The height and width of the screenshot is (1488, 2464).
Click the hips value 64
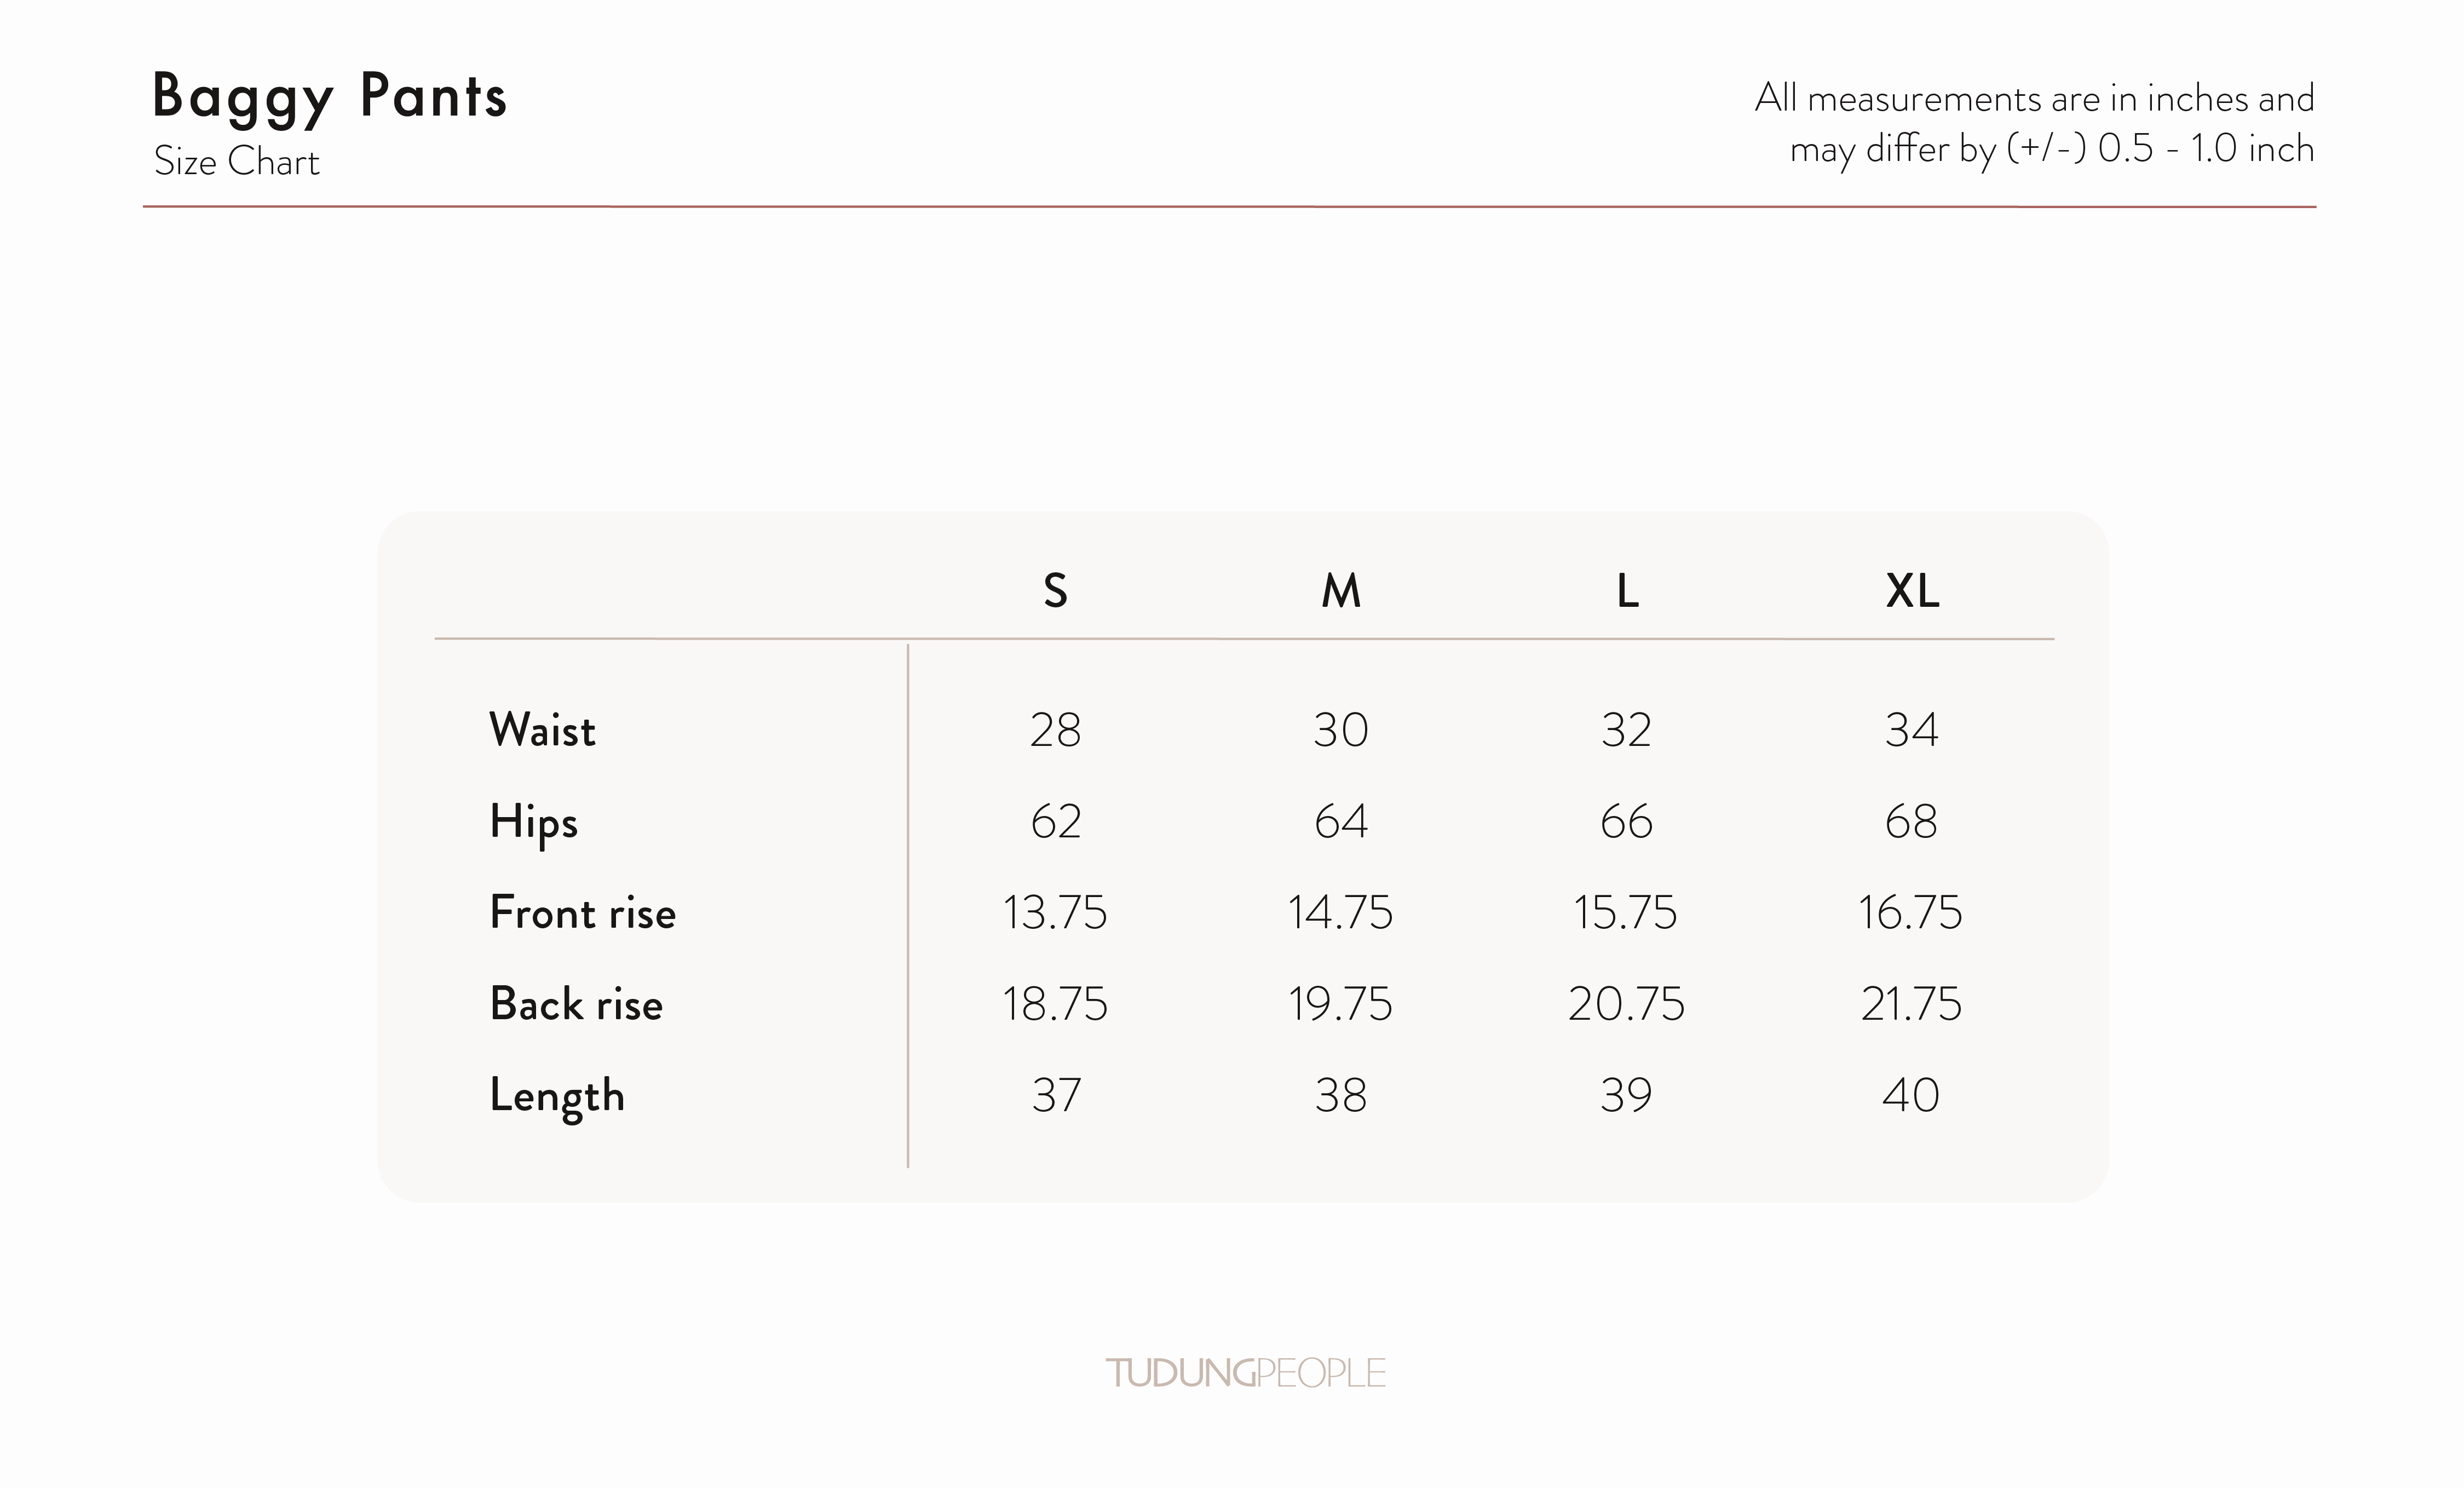(x=1340, y=822)
